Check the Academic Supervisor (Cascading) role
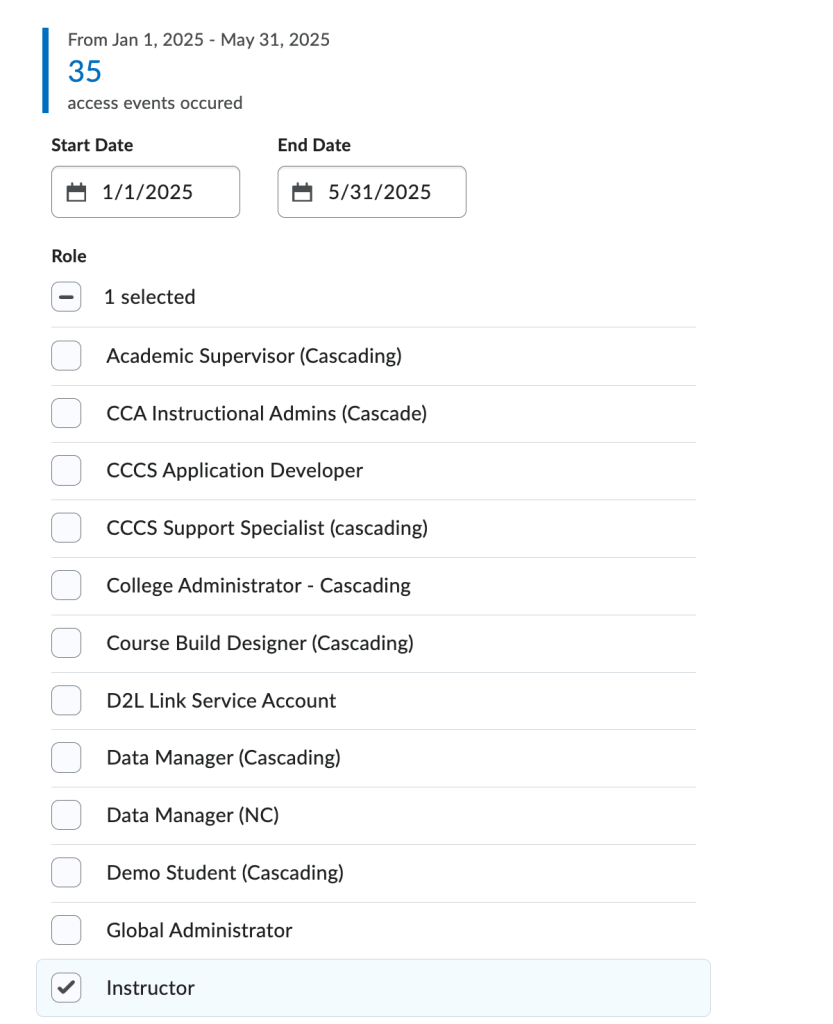 pyautogui.click(x=66, y=356)
